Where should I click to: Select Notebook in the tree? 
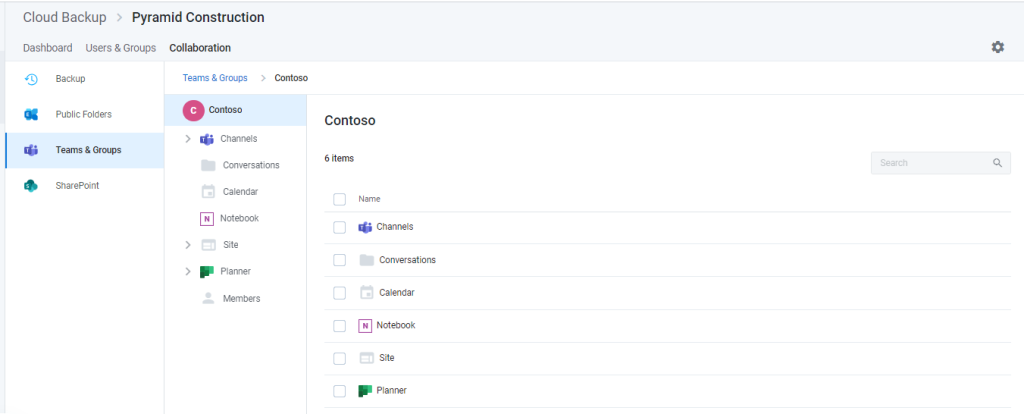click(240, 218)
